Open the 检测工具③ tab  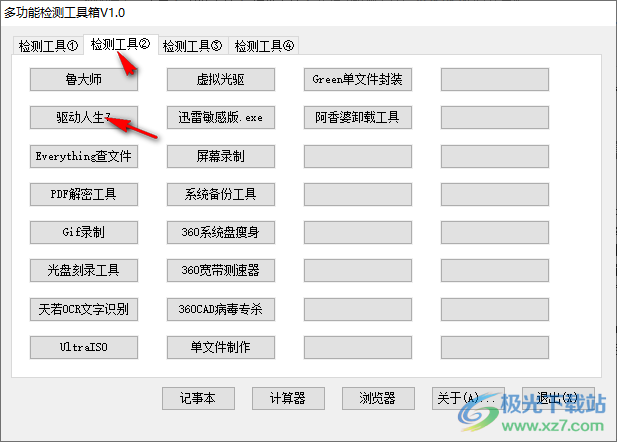pos(192,46)
